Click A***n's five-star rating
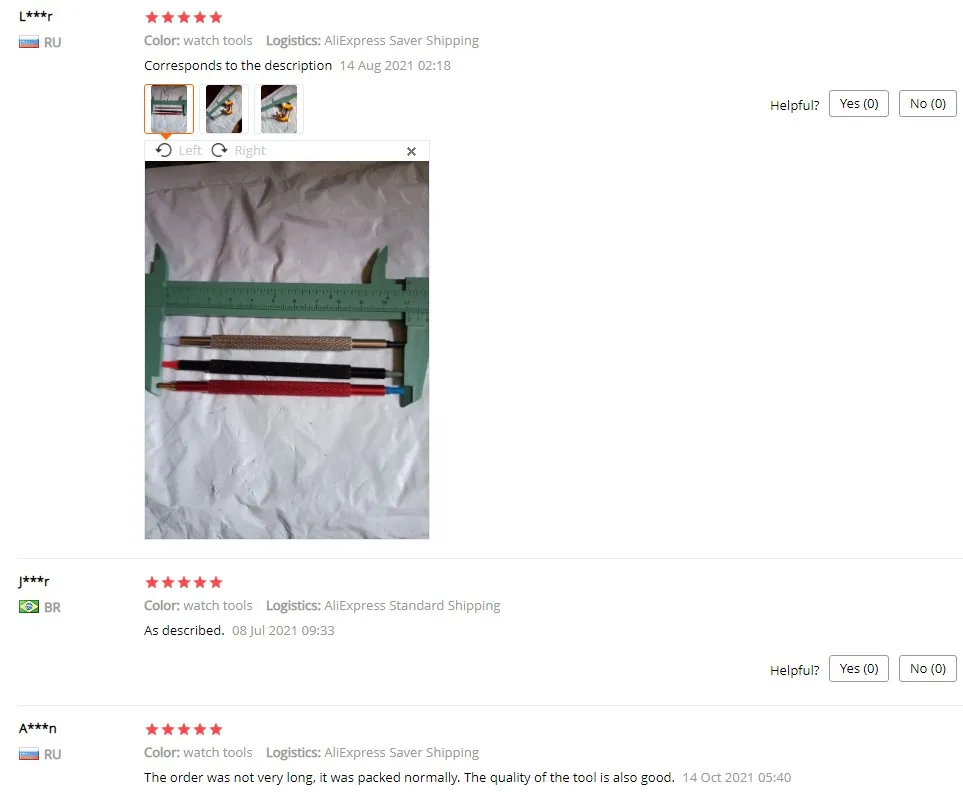This screenshot has height=792, width=963. coord(184,729)
